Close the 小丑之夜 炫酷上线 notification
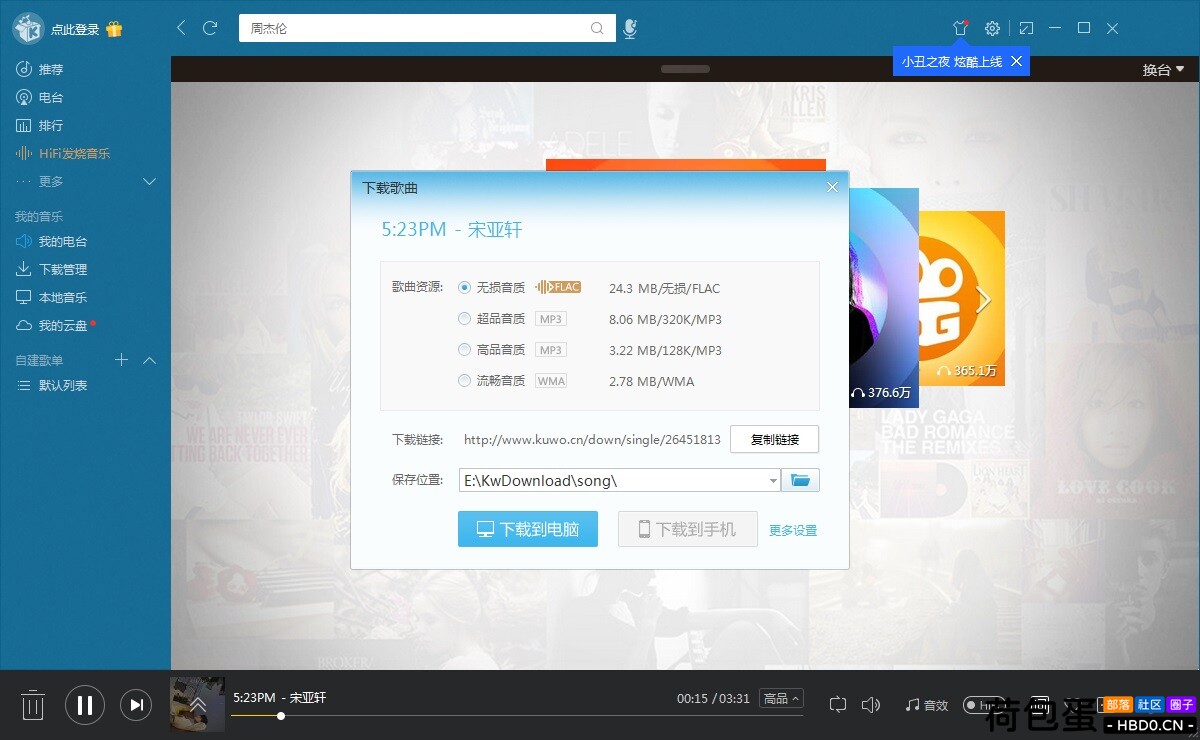The height and width of the screenshot is (740, 1200). click(x=1016, y=61)
